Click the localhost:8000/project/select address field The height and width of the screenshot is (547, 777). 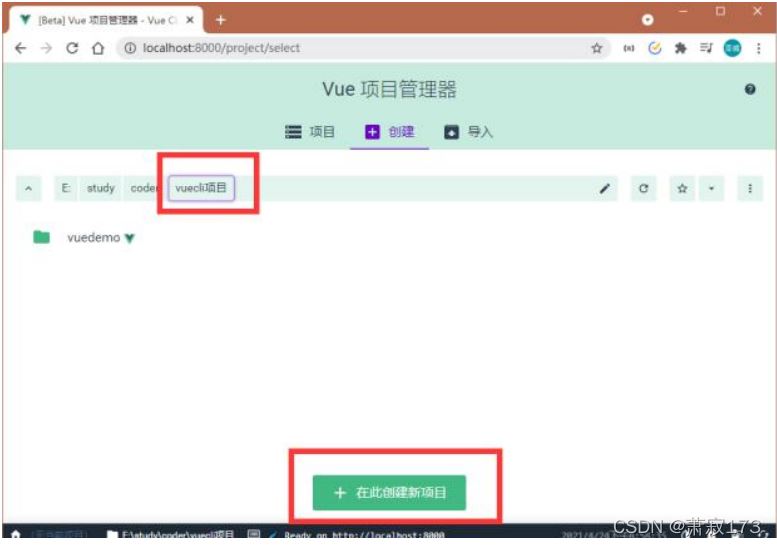coord(364,48)
